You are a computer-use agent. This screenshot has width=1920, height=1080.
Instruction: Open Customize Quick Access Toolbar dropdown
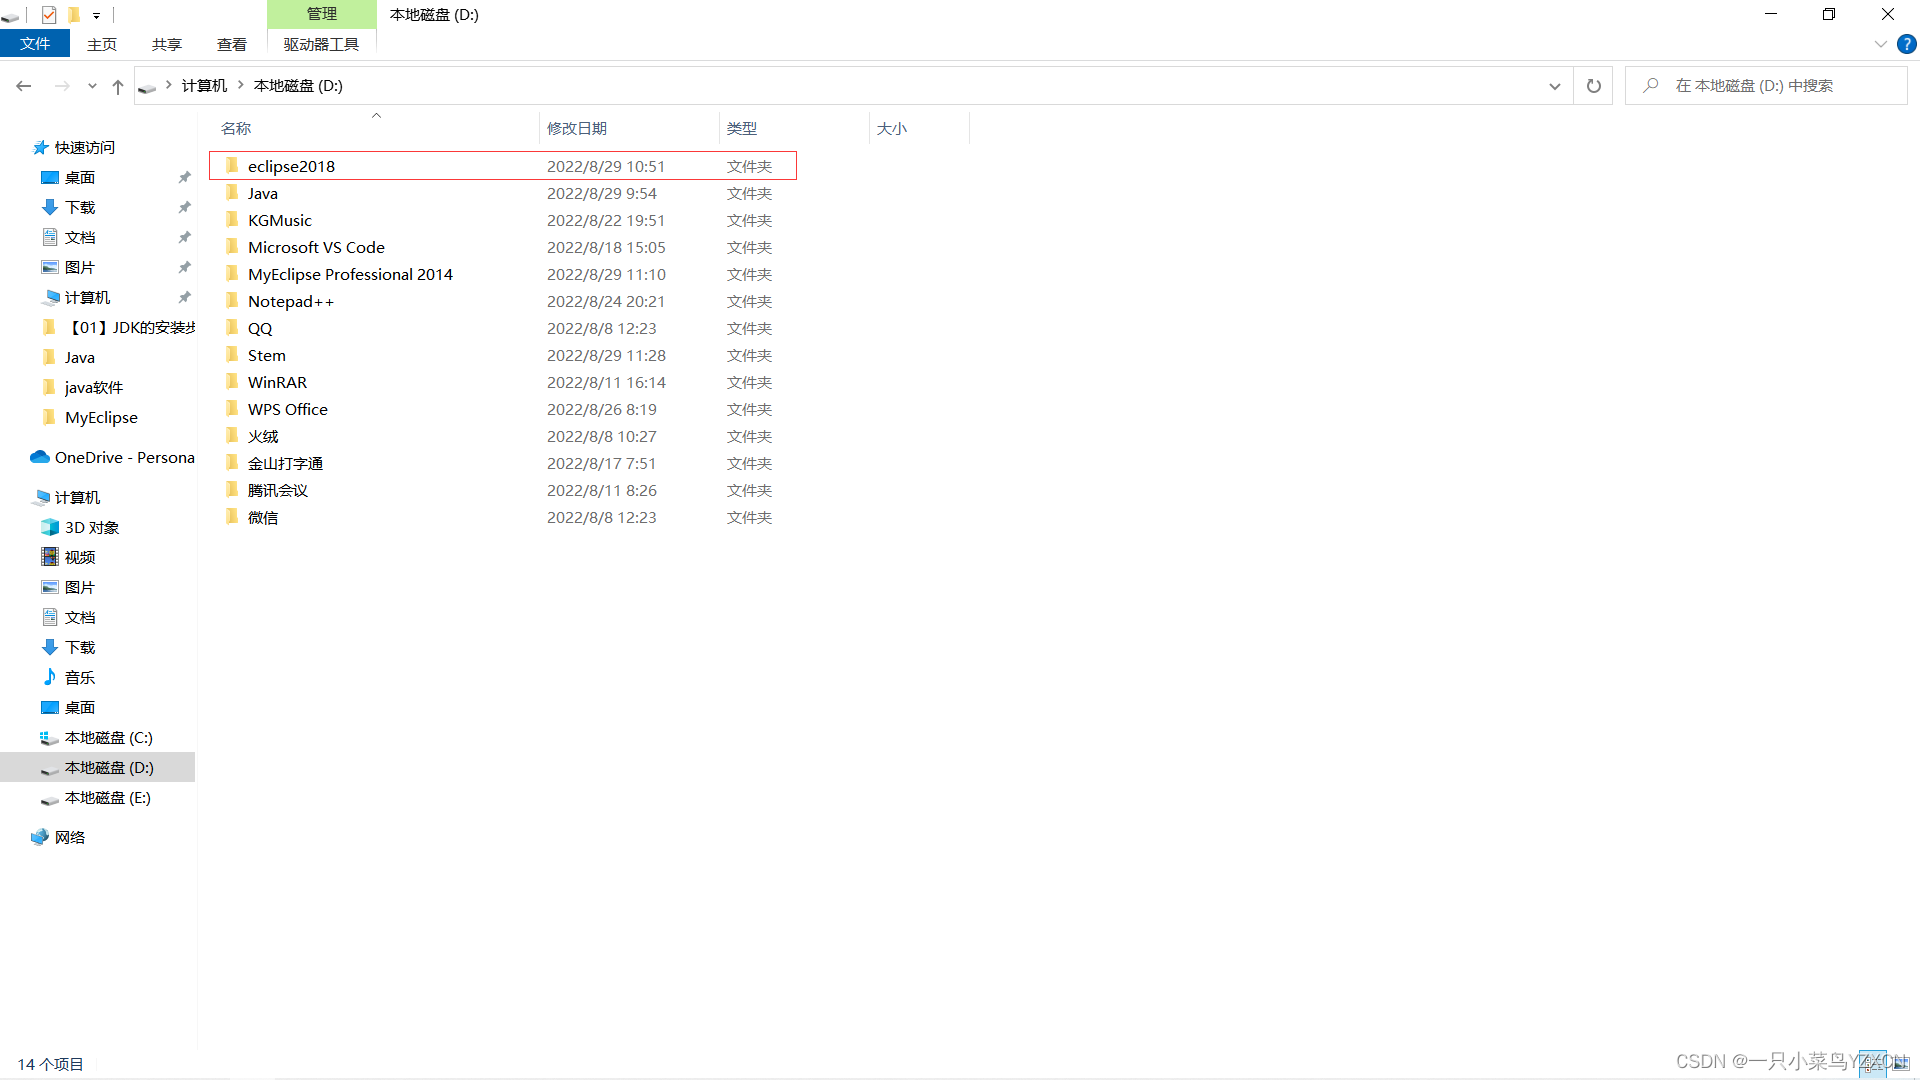pos(96,15)
